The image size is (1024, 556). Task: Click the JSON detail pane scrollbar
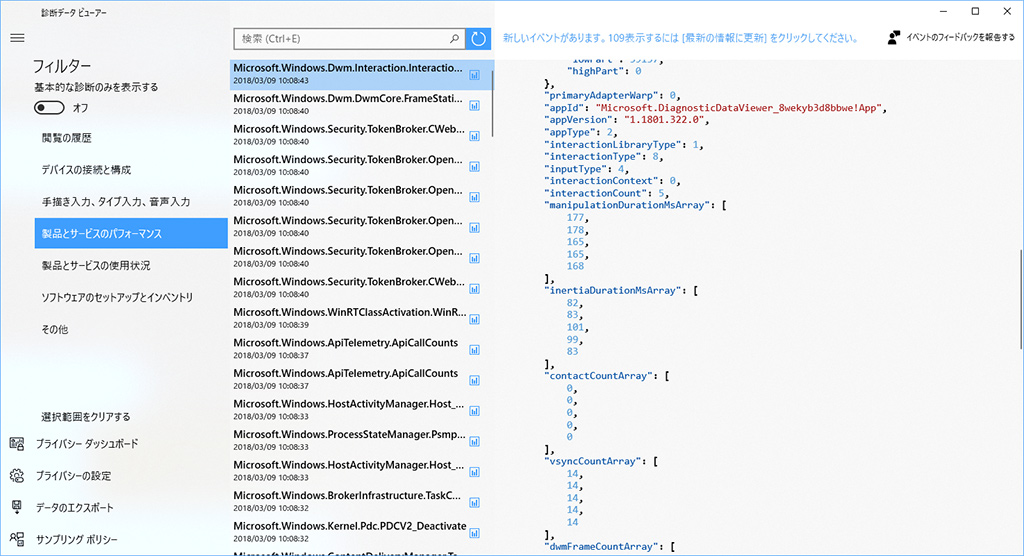point(1021,298)
